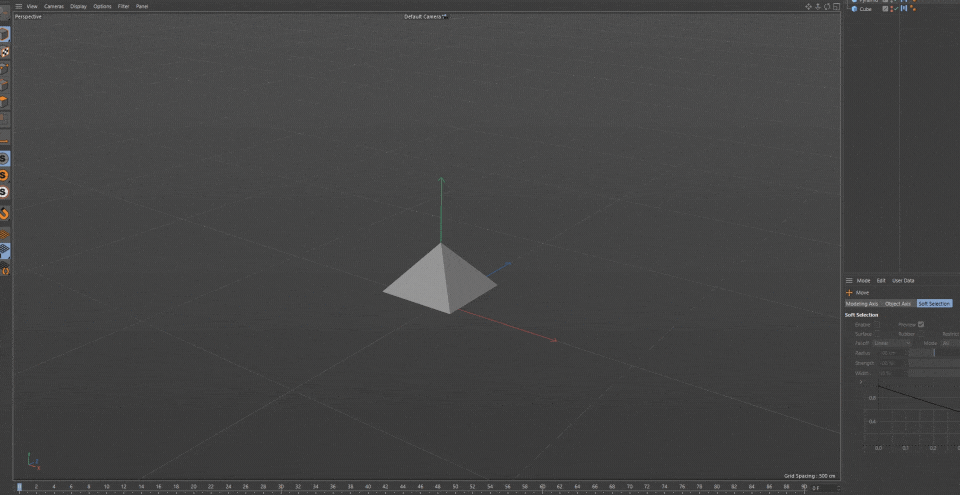Click the orange brackets icon at toolbar bottom
960x495 pixels.
pyautogui.click(x=6, y=270)
